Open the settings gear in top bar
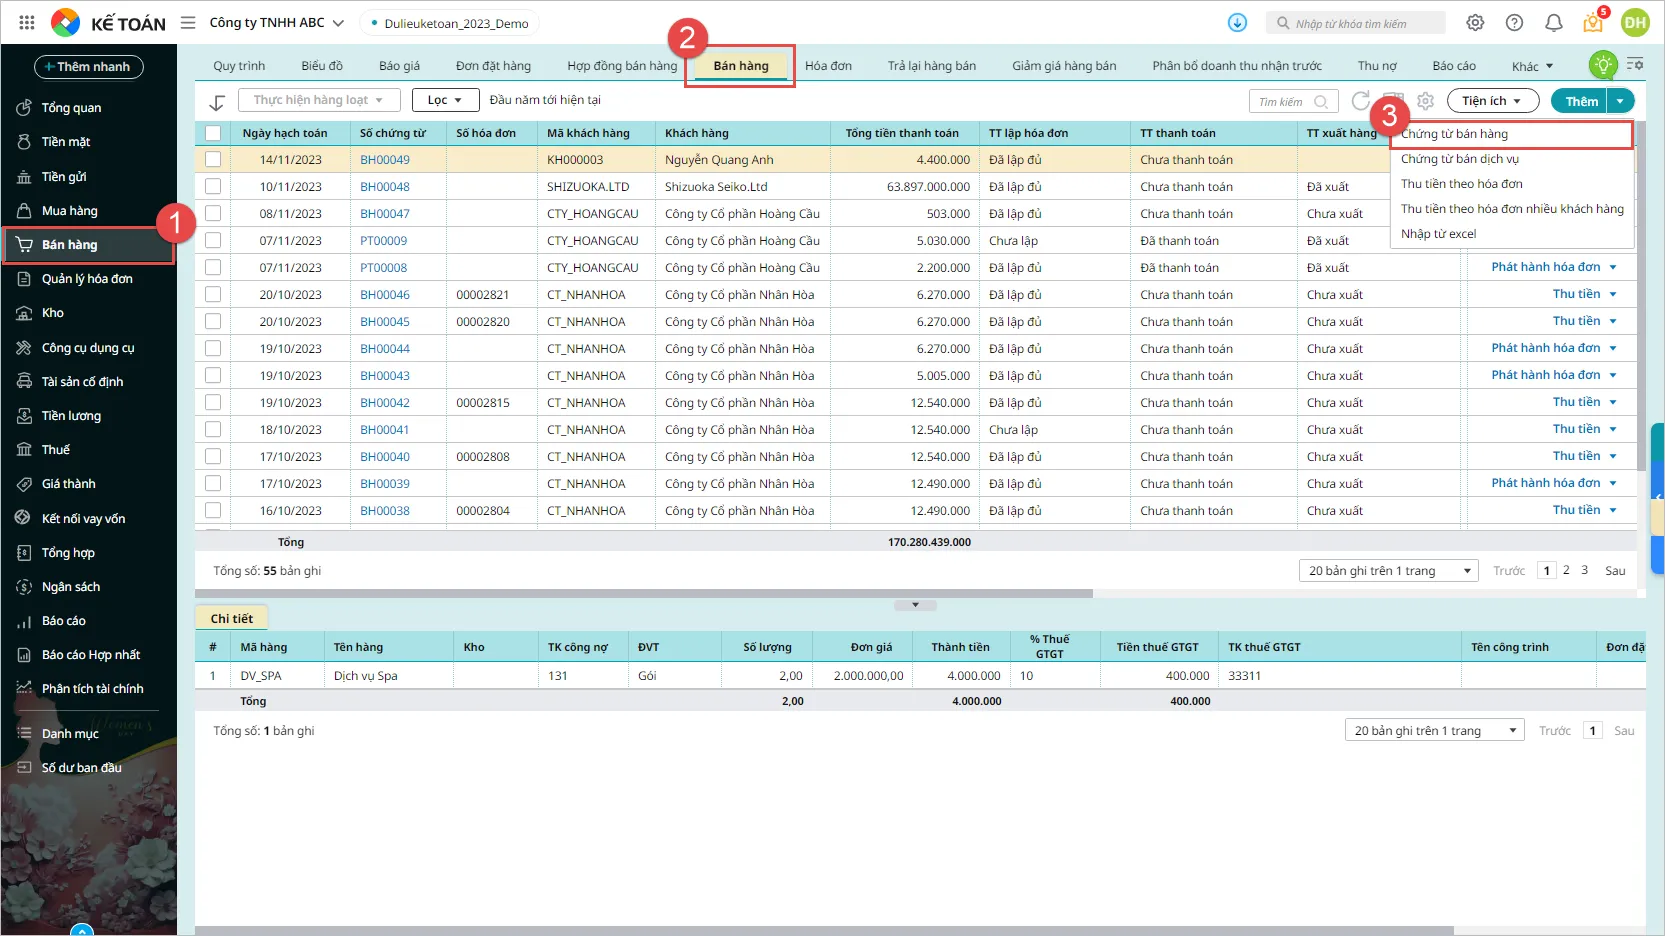Viewport: 1665px width, 936px height. (x=1475, y=23)
